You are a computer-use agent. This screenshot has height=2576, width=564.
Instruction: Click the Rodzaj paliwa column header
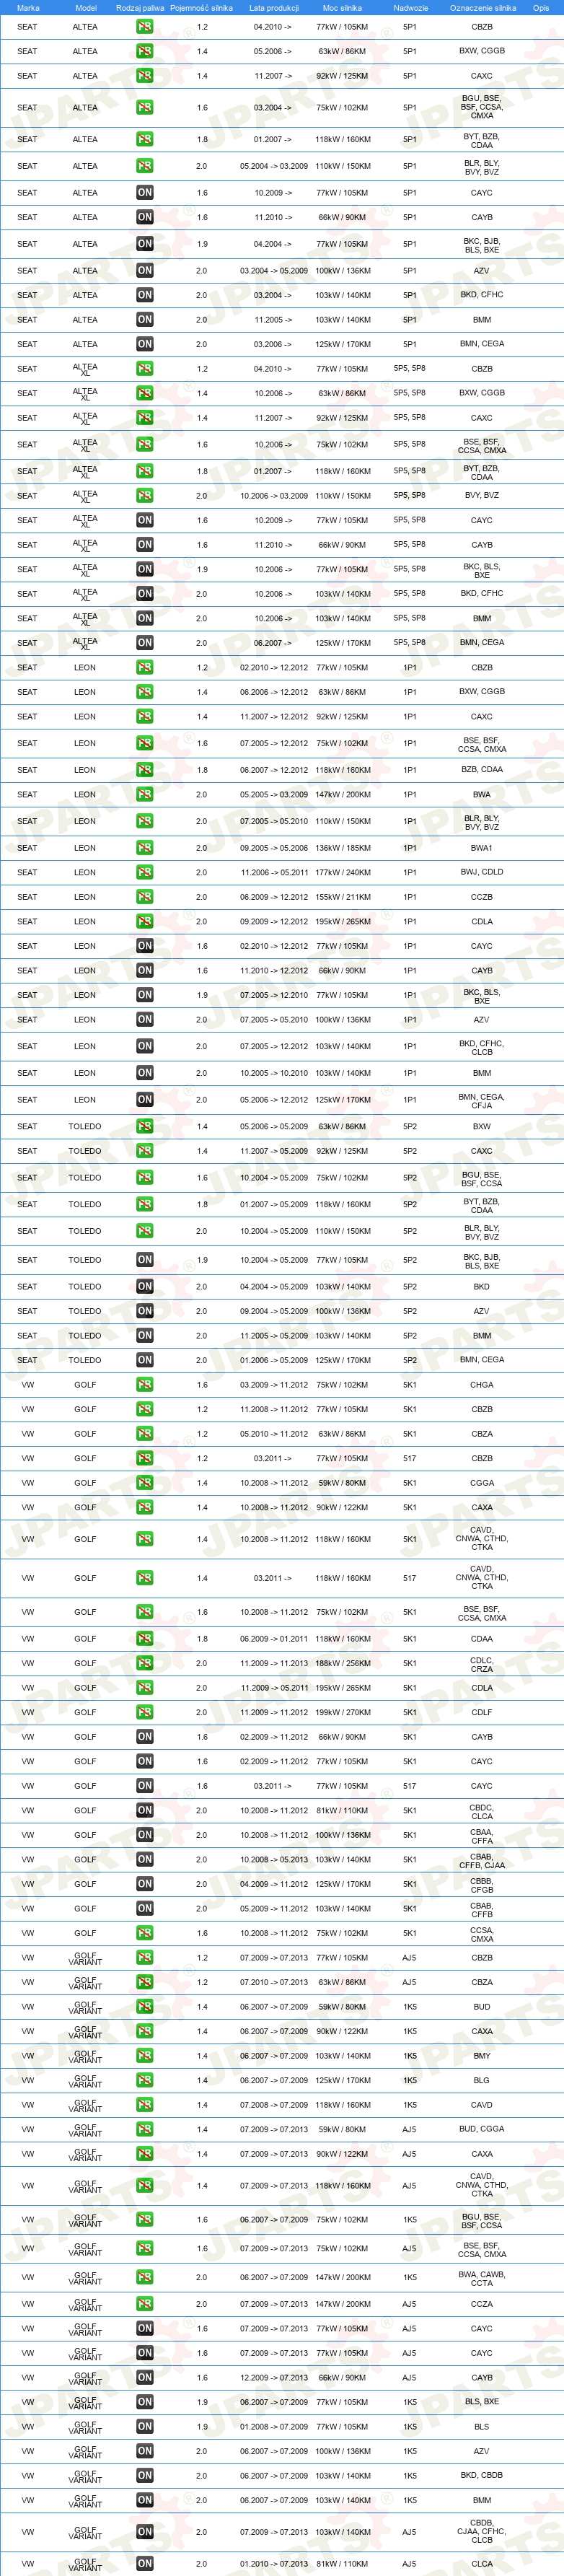click(140, 7)
